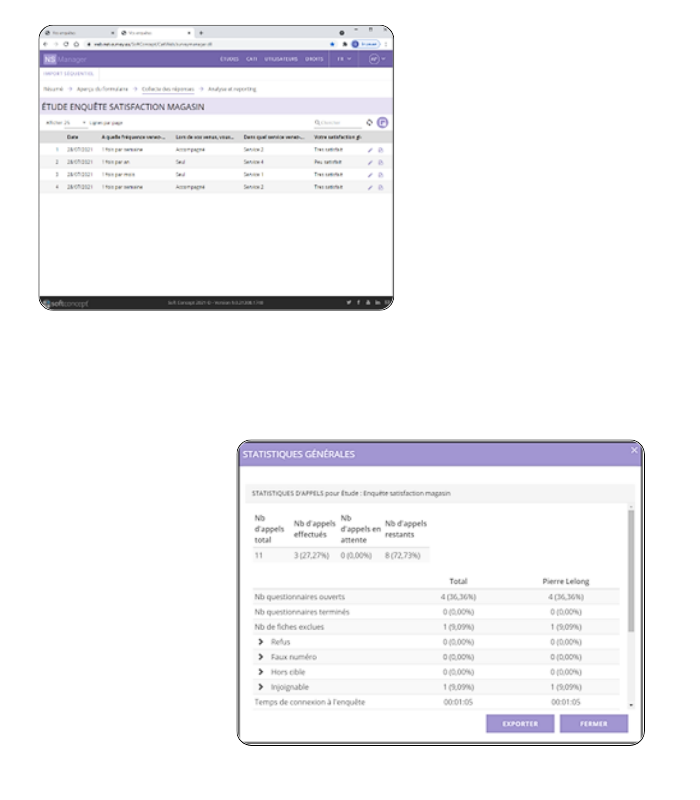Go to the Résumé step
Image resolution: width=700 pixels, height=800 pixels.
53,89
